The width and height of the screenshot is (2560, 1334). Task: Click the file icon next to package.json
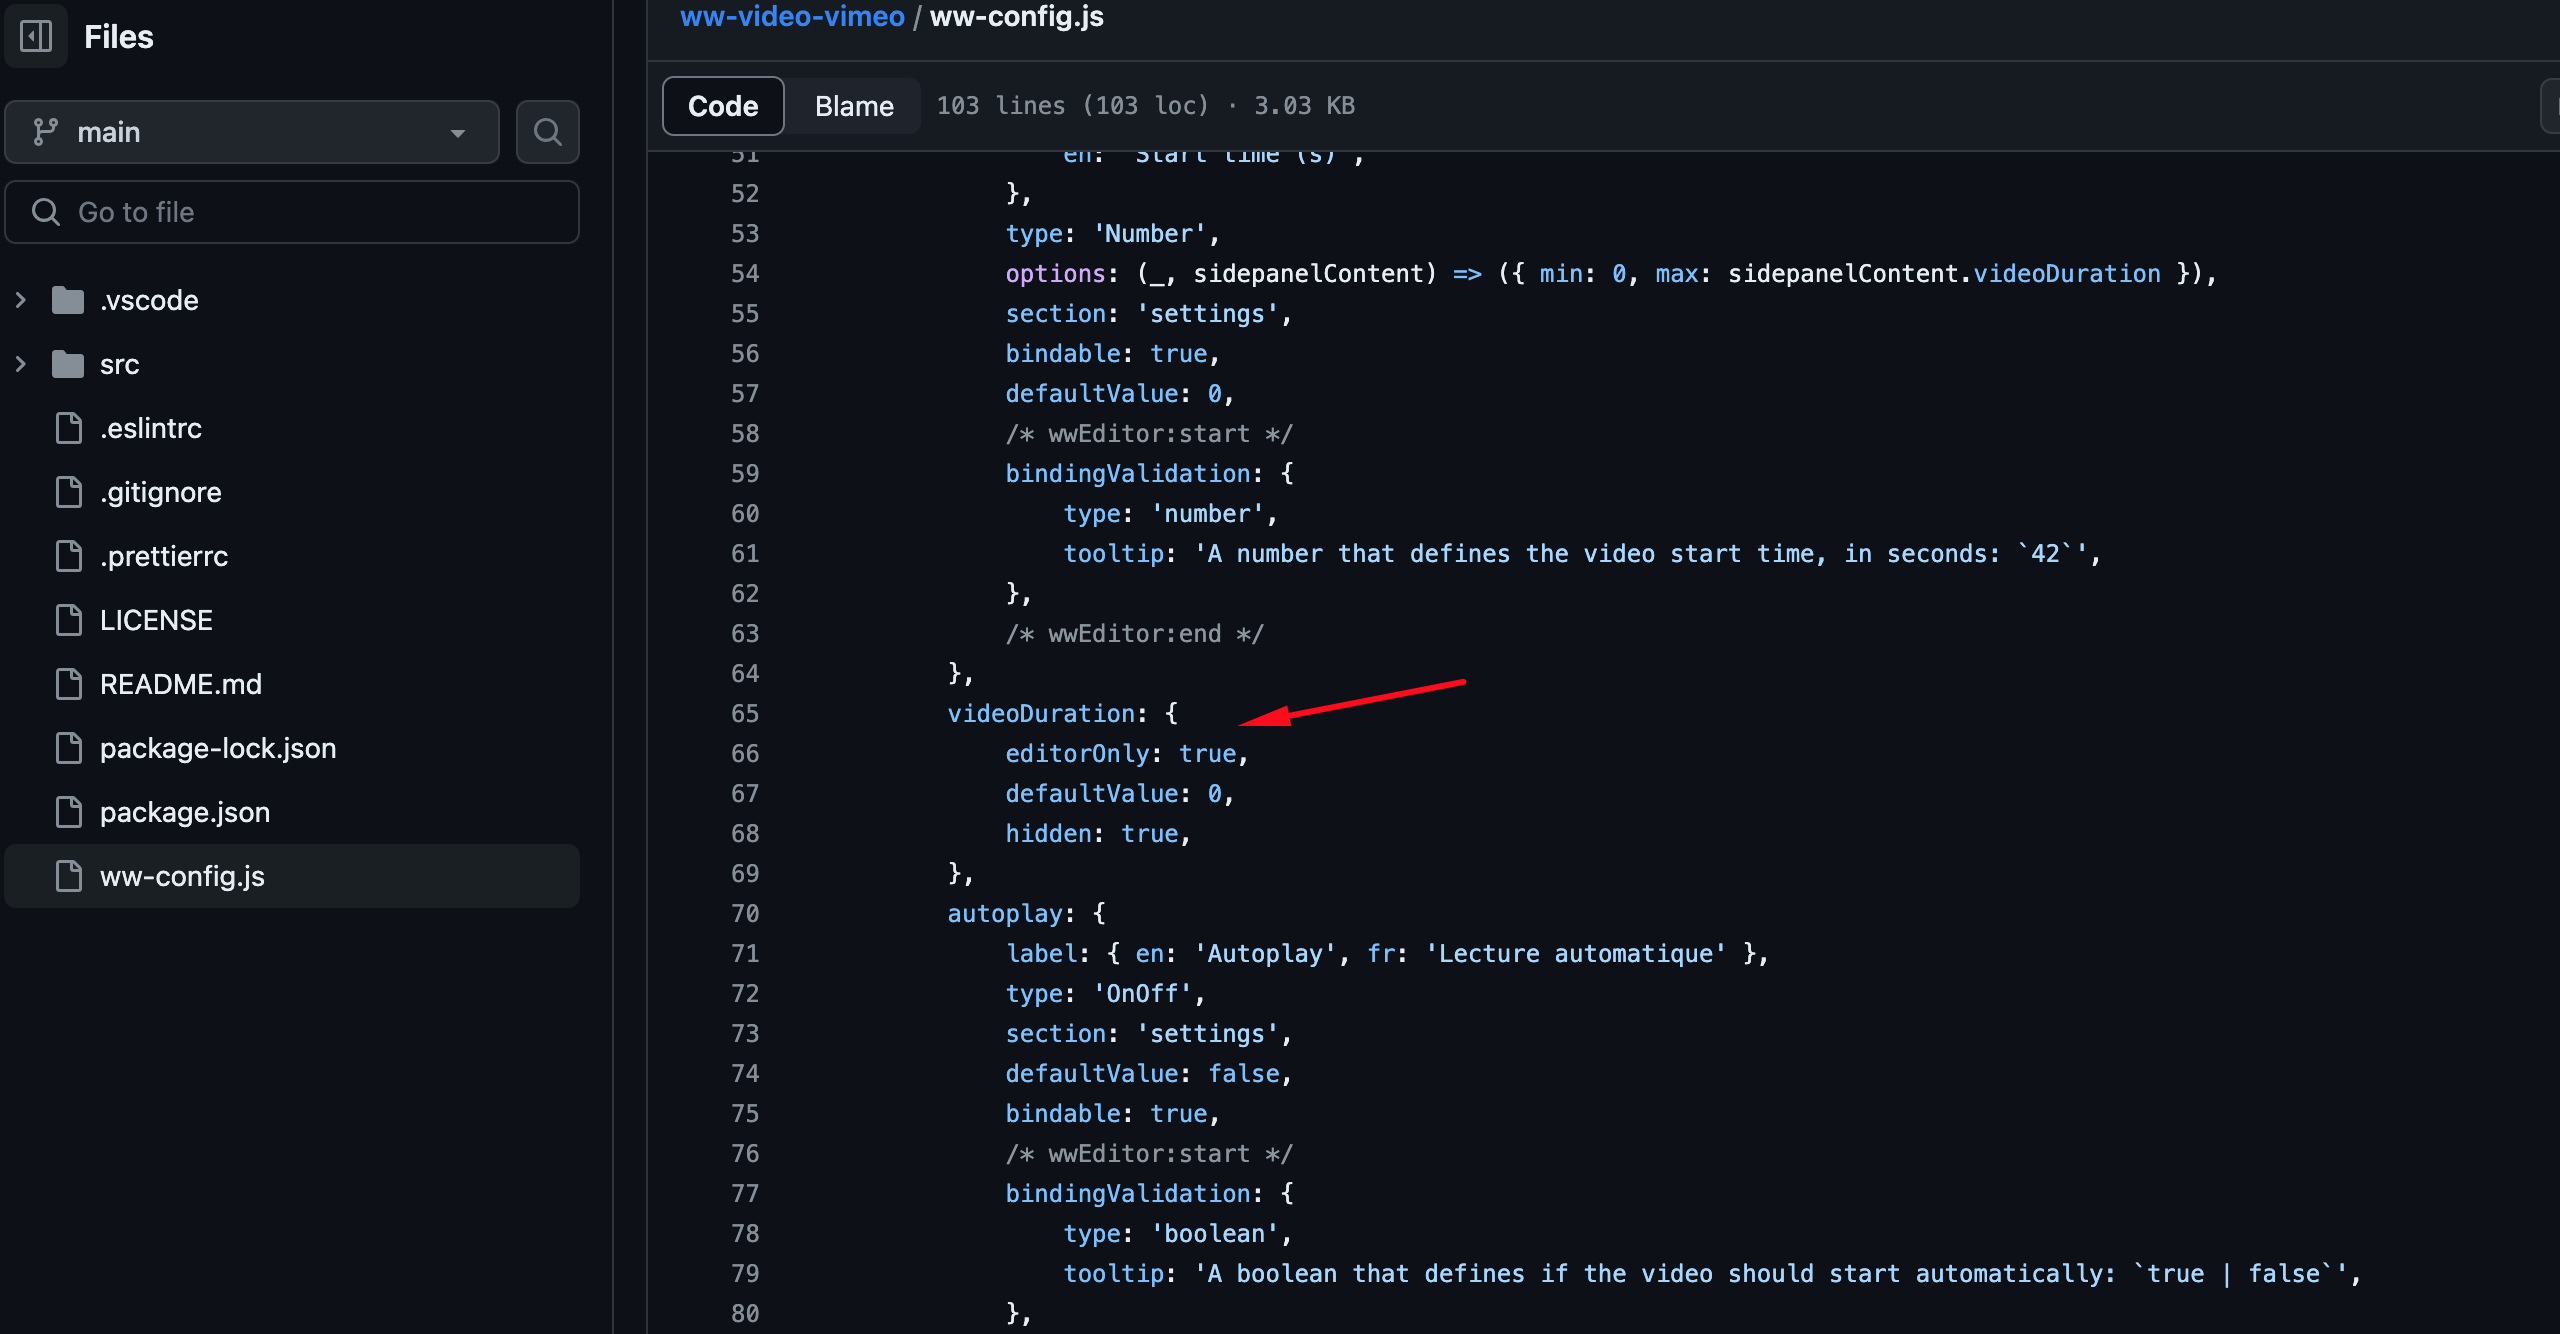69,812
